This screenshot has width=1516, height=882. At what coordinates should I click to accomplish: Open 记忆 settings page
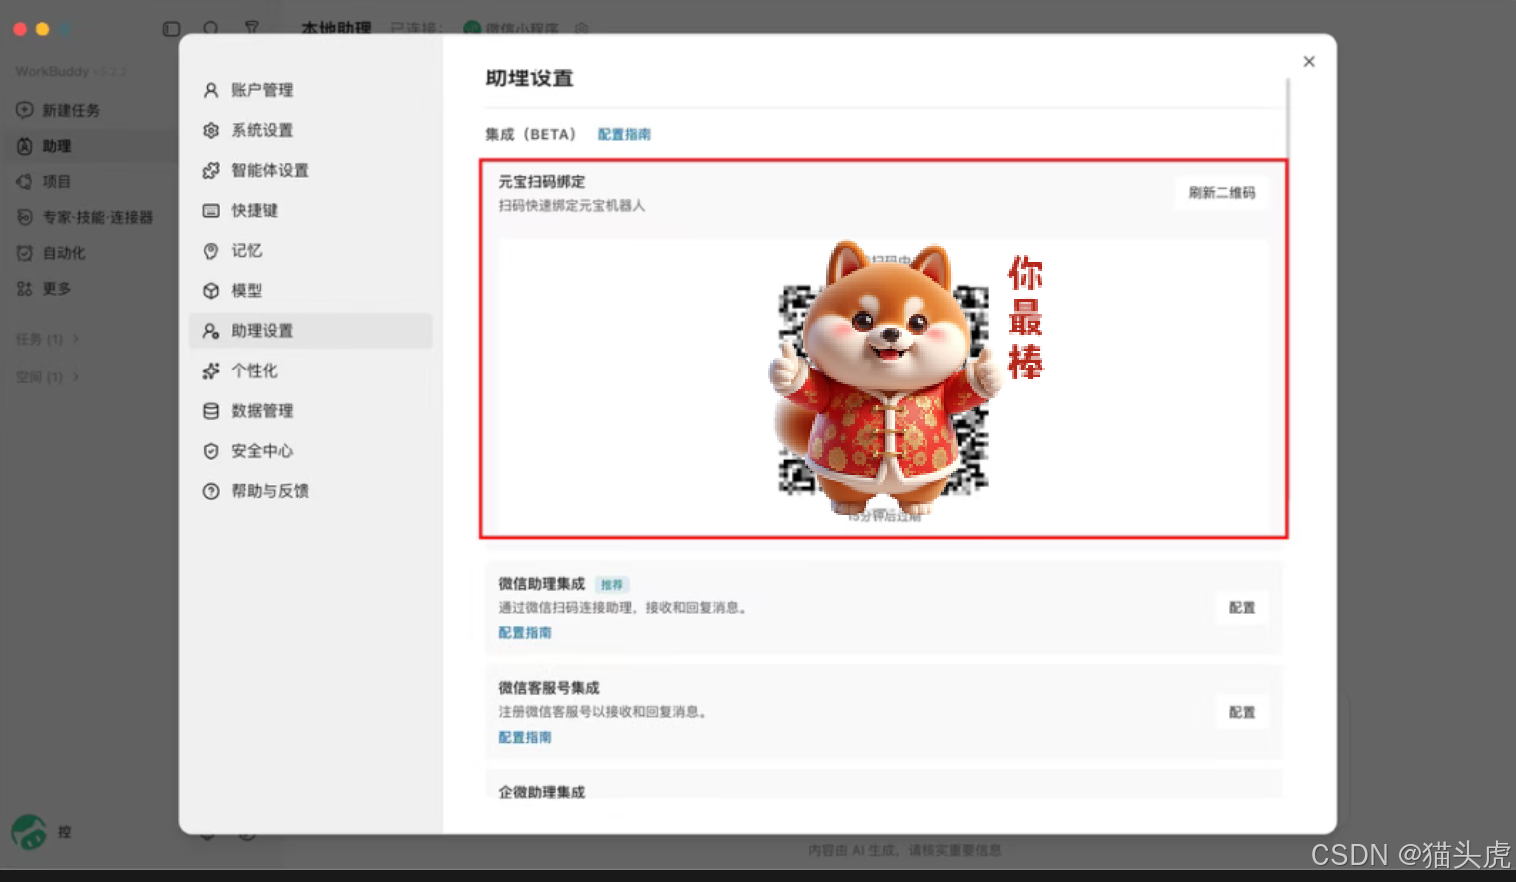pos(310,250)
